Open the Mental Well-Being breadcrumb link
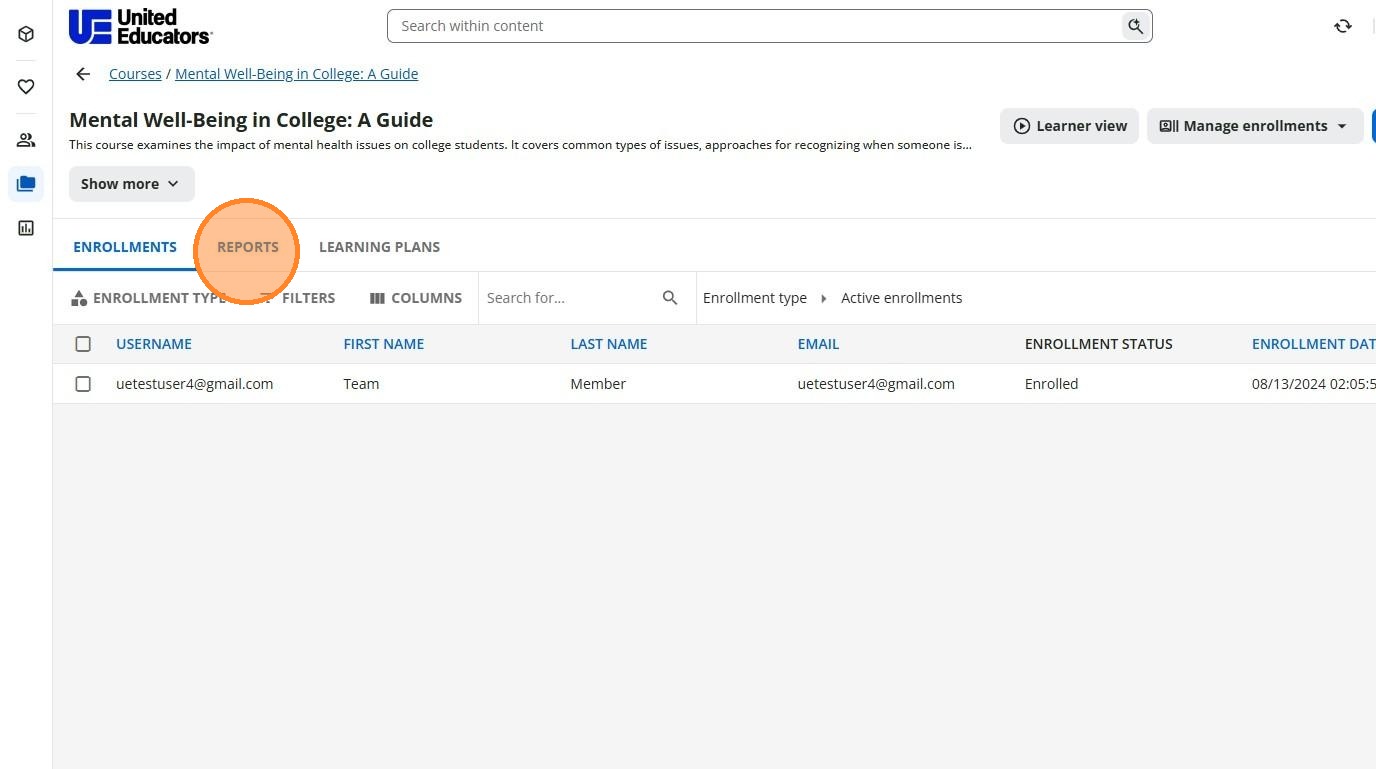Viewport: 1376px width, 769px height. 297,74
